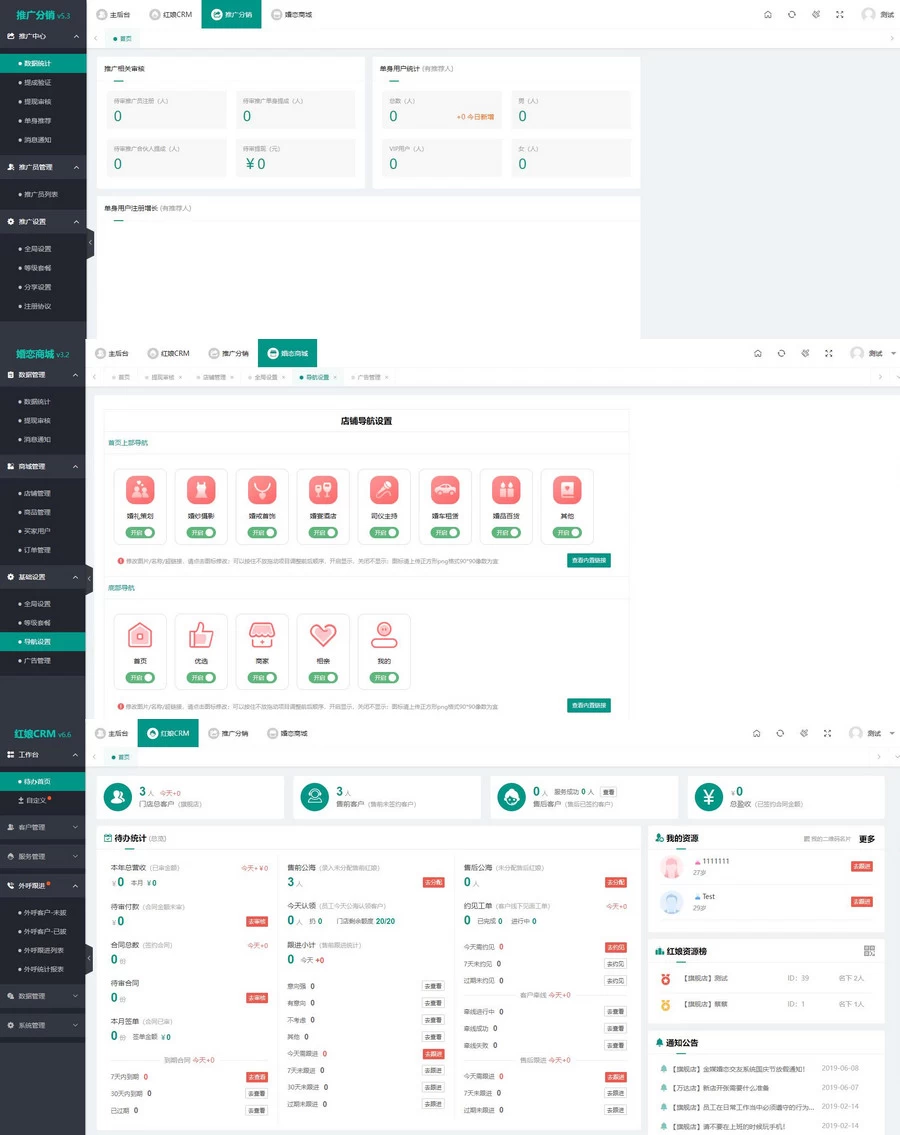Click the 商家 shop icon in bottom navigation
The image size is (900, 1135).
262,635
